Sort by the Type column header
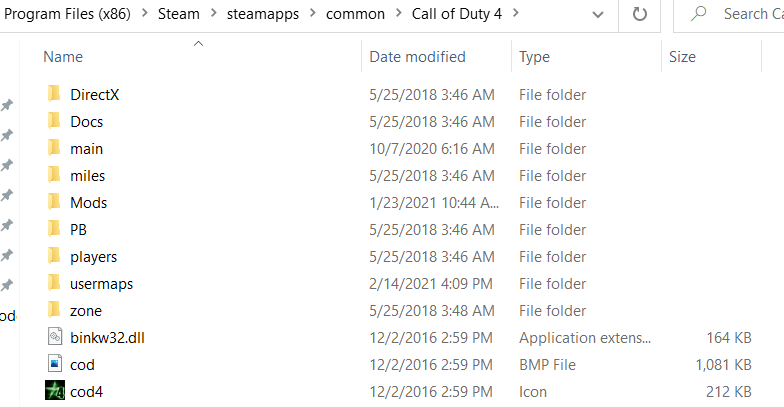 coord(534,57)
